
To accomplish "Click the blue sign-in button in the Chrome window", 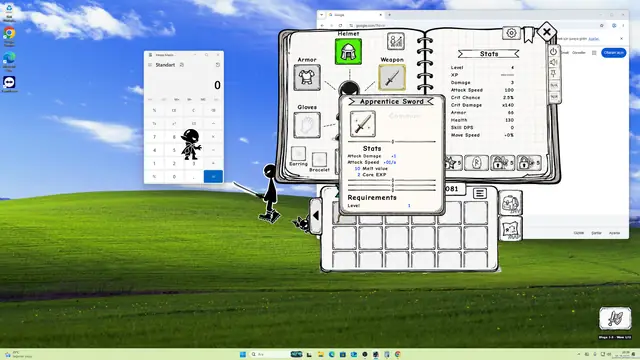I will 613,53.
